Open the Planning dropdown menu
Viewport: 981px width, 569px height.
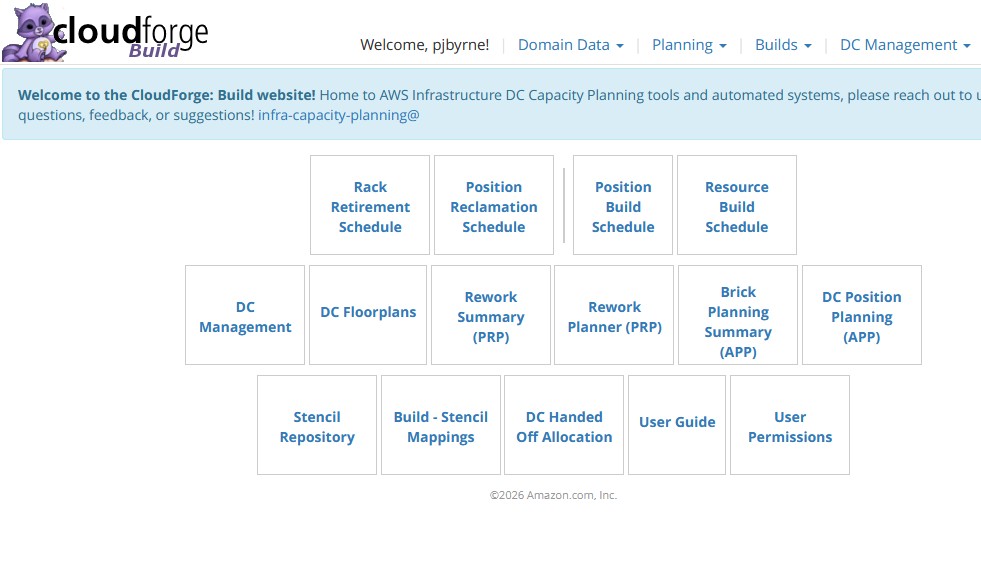click(688, 45)
